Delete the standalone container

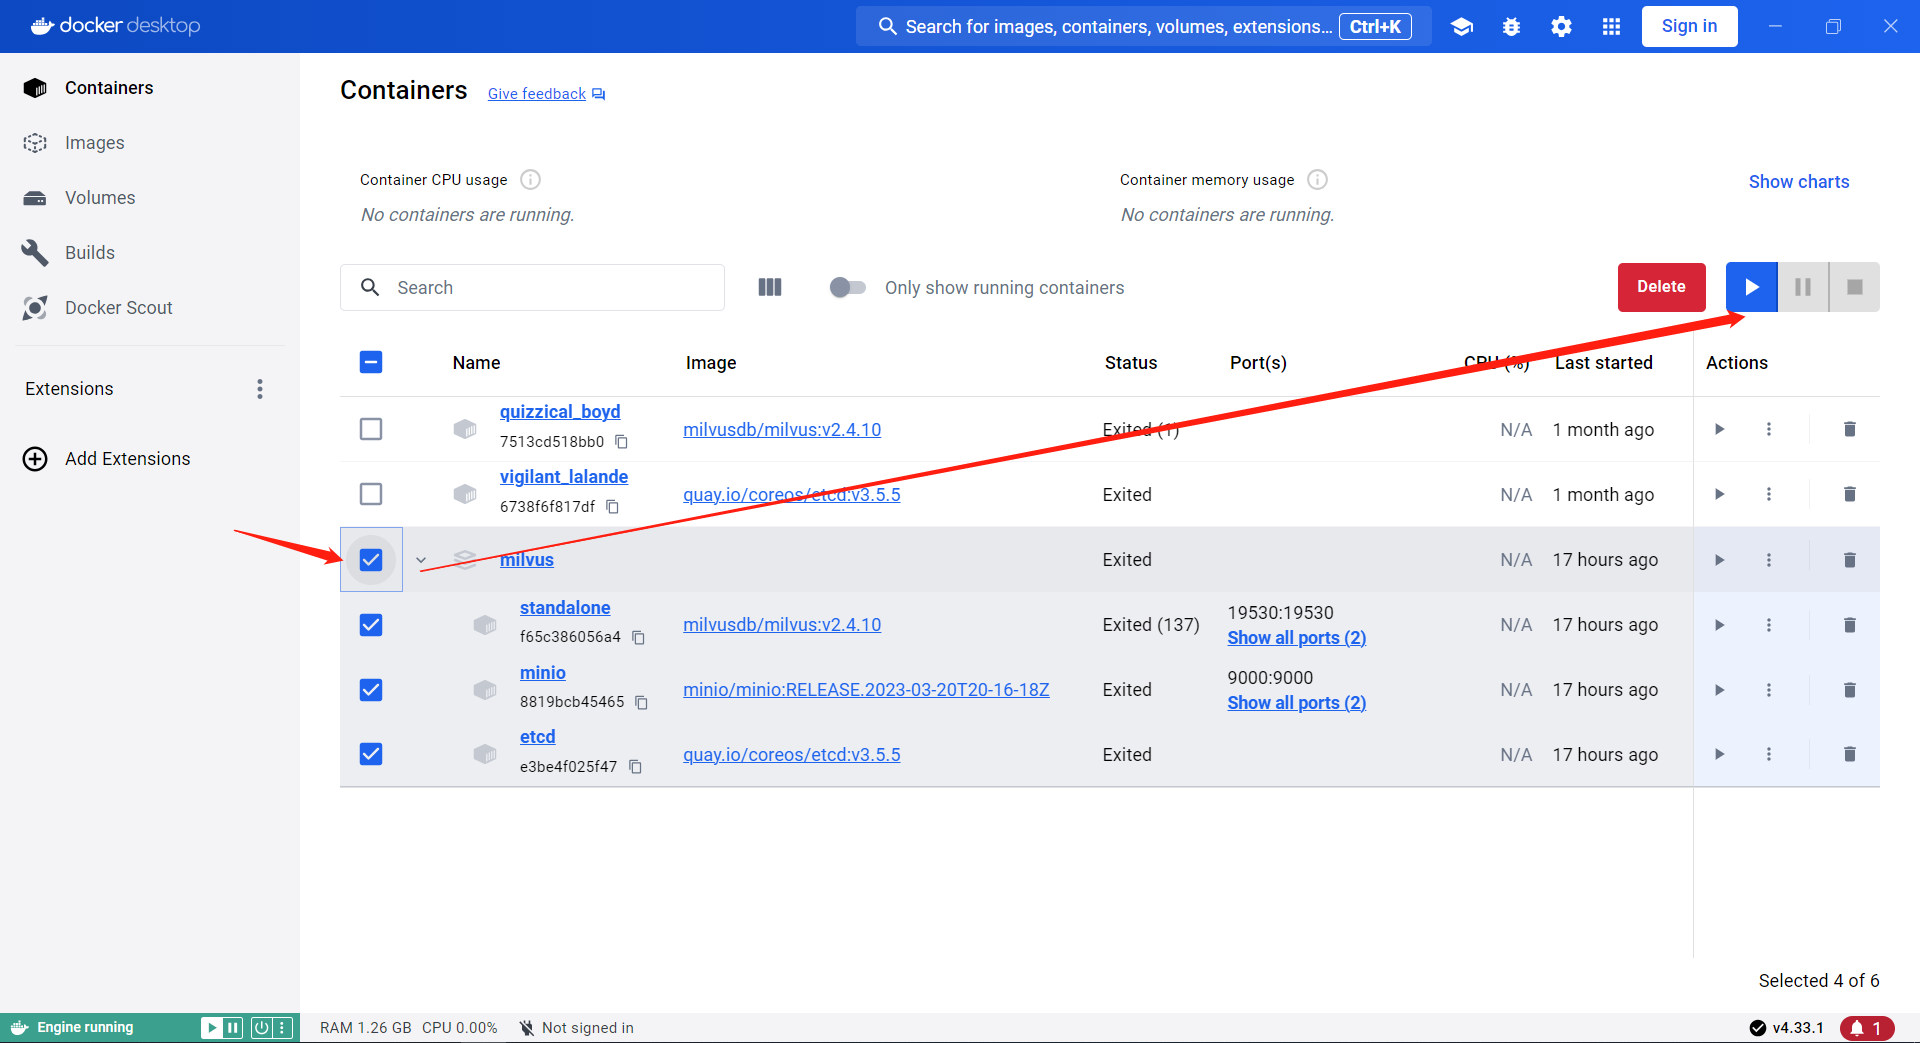1850,625
